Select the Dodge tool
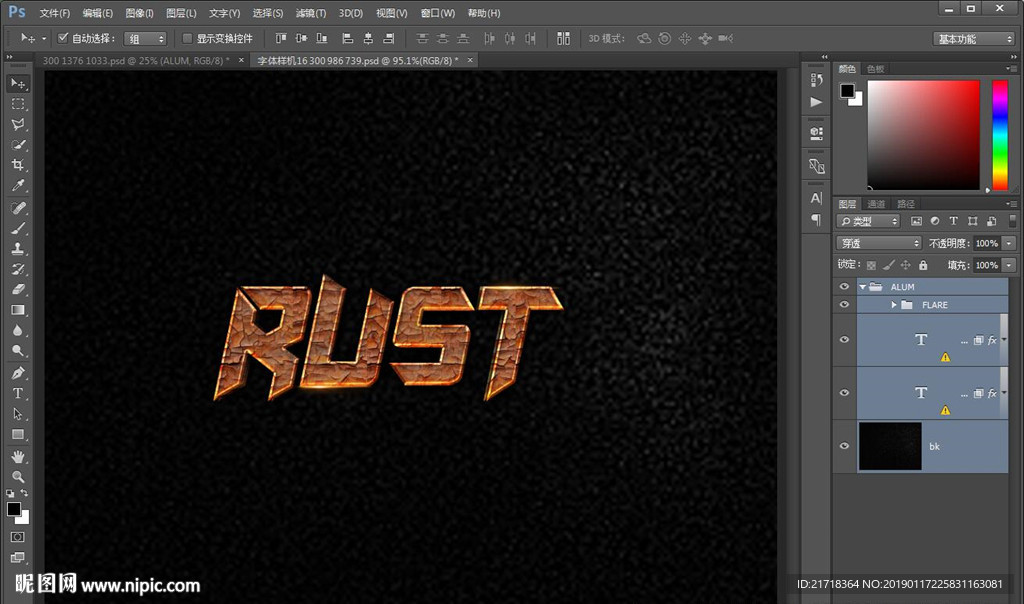Viewport: 1024px width, 604px height. click(18, 350)
